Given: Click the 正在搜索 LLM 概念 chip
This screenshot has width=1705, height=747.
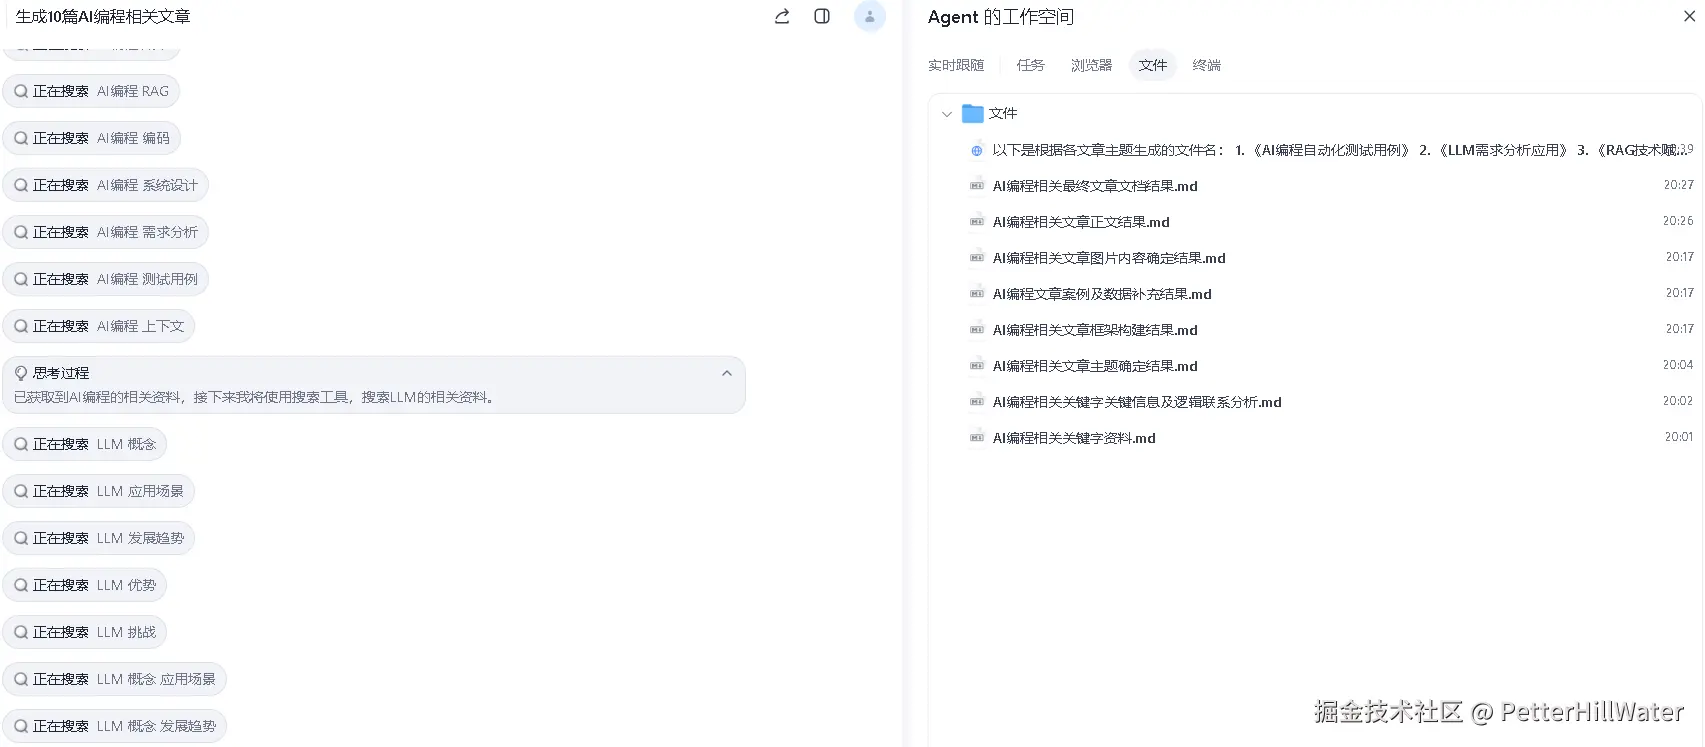Looking at the screenshot, I should (85, 444).
